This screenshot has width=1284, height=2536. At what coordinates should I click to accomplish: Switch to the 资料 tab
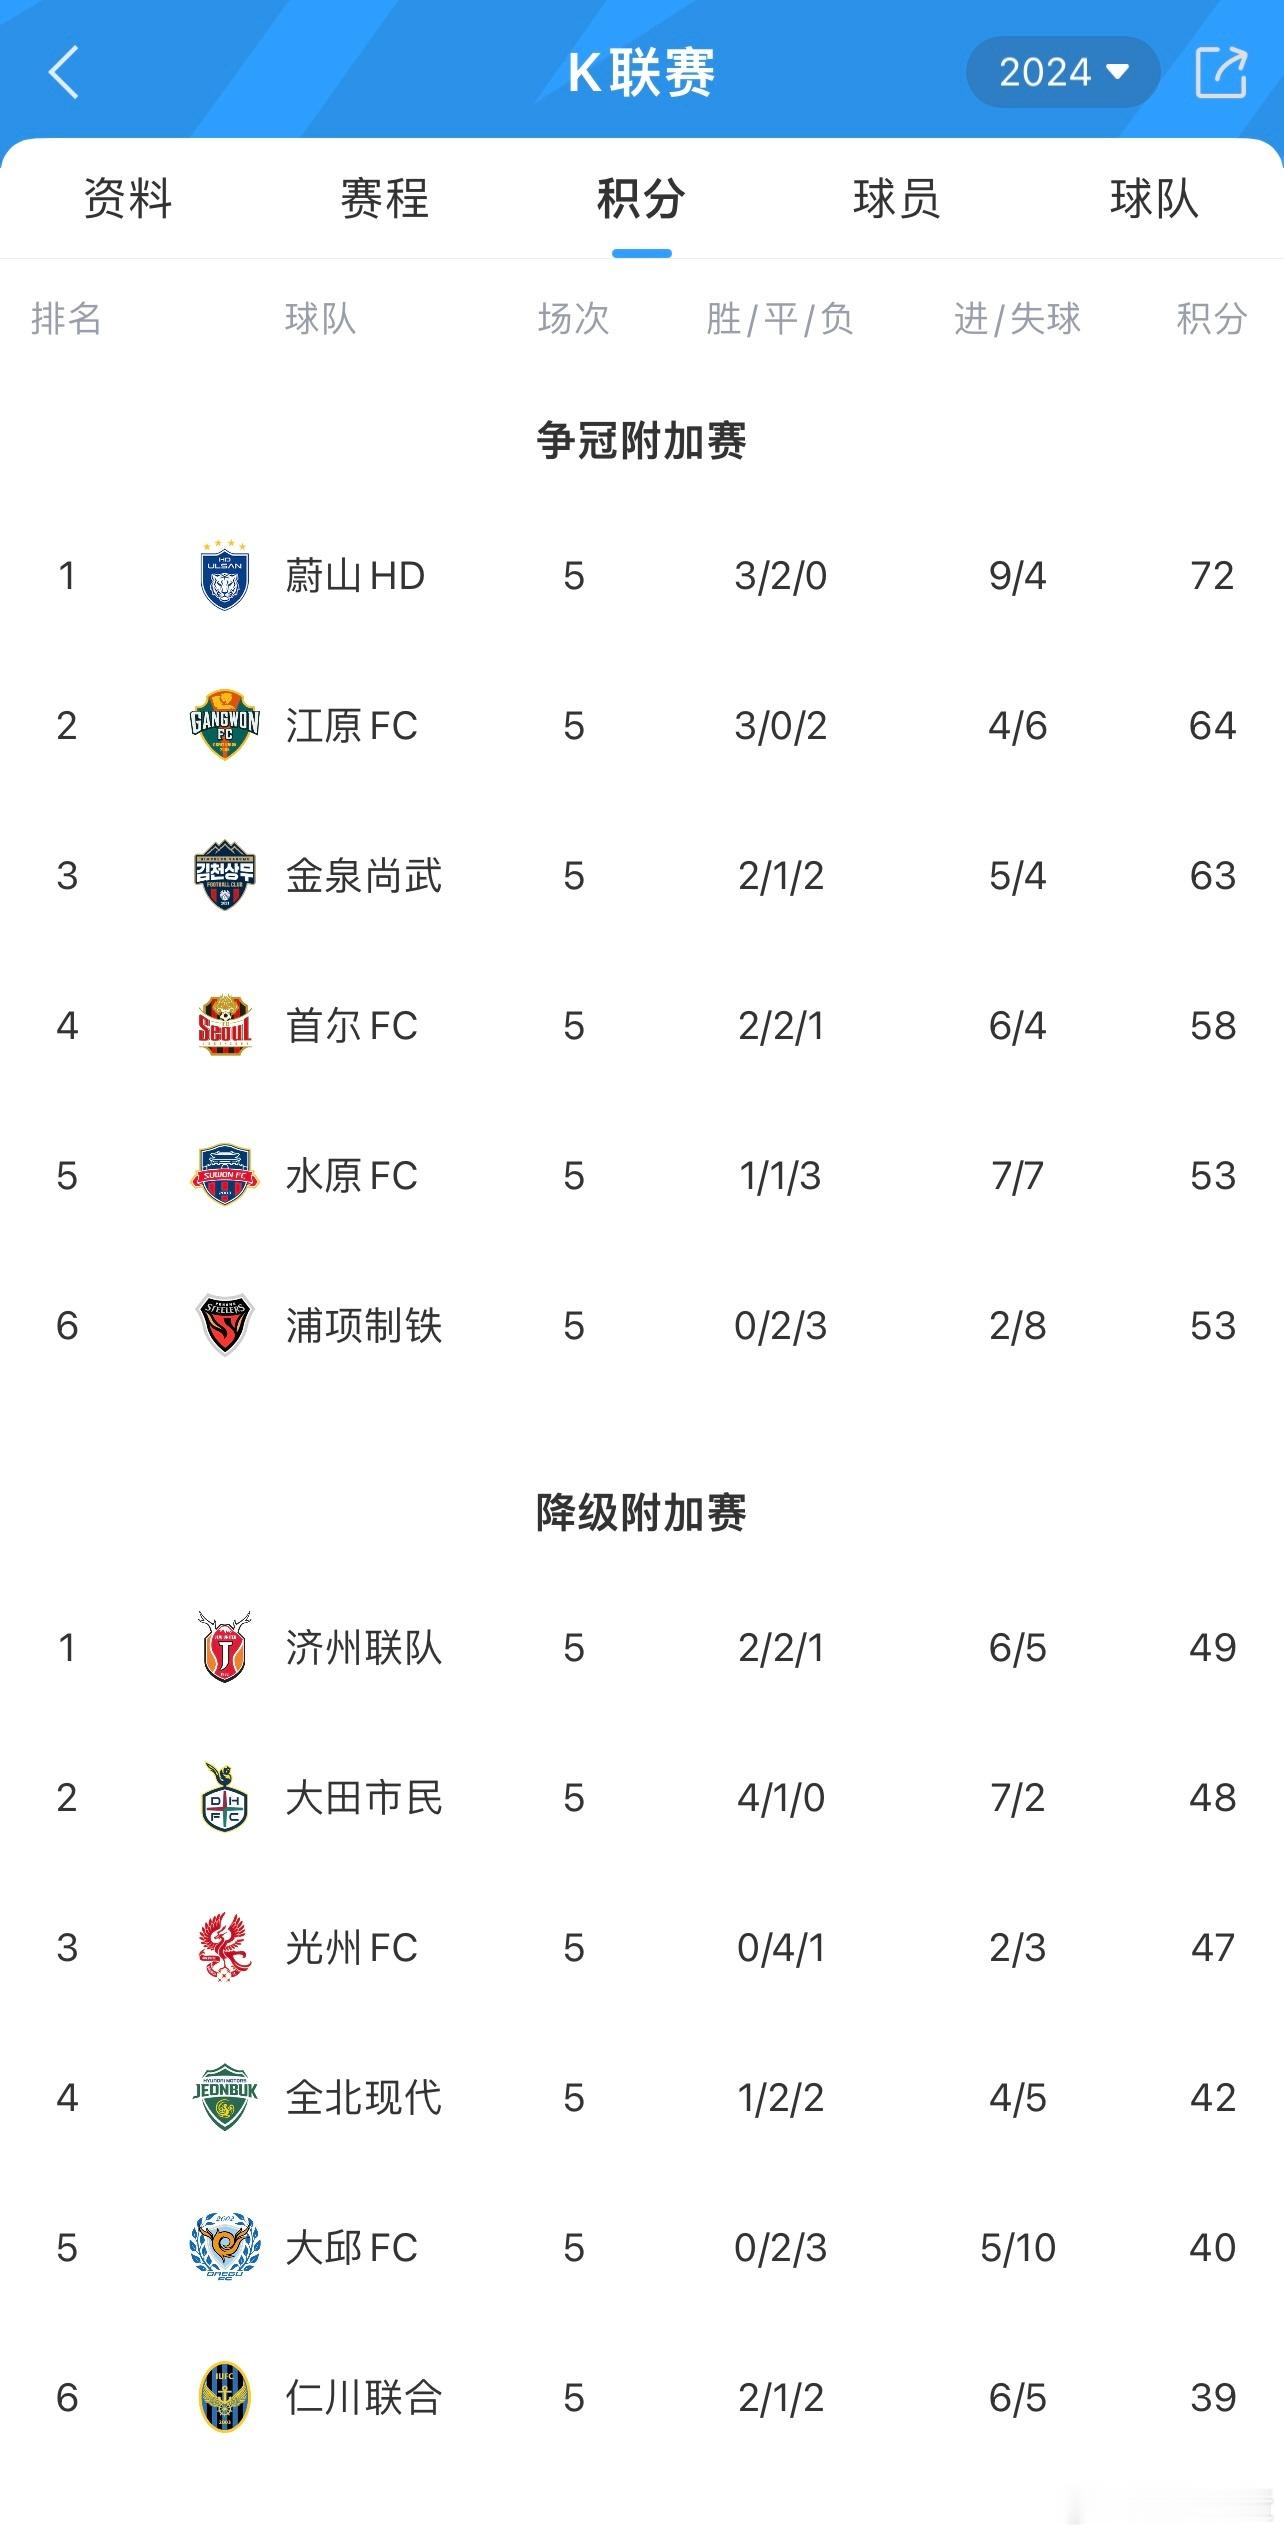pyautogui.click(x=128, y=198)
